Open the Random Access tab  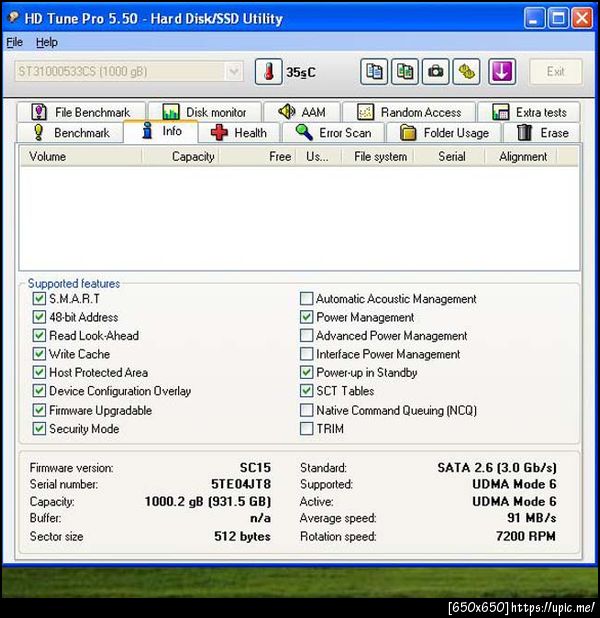(409, 112)
